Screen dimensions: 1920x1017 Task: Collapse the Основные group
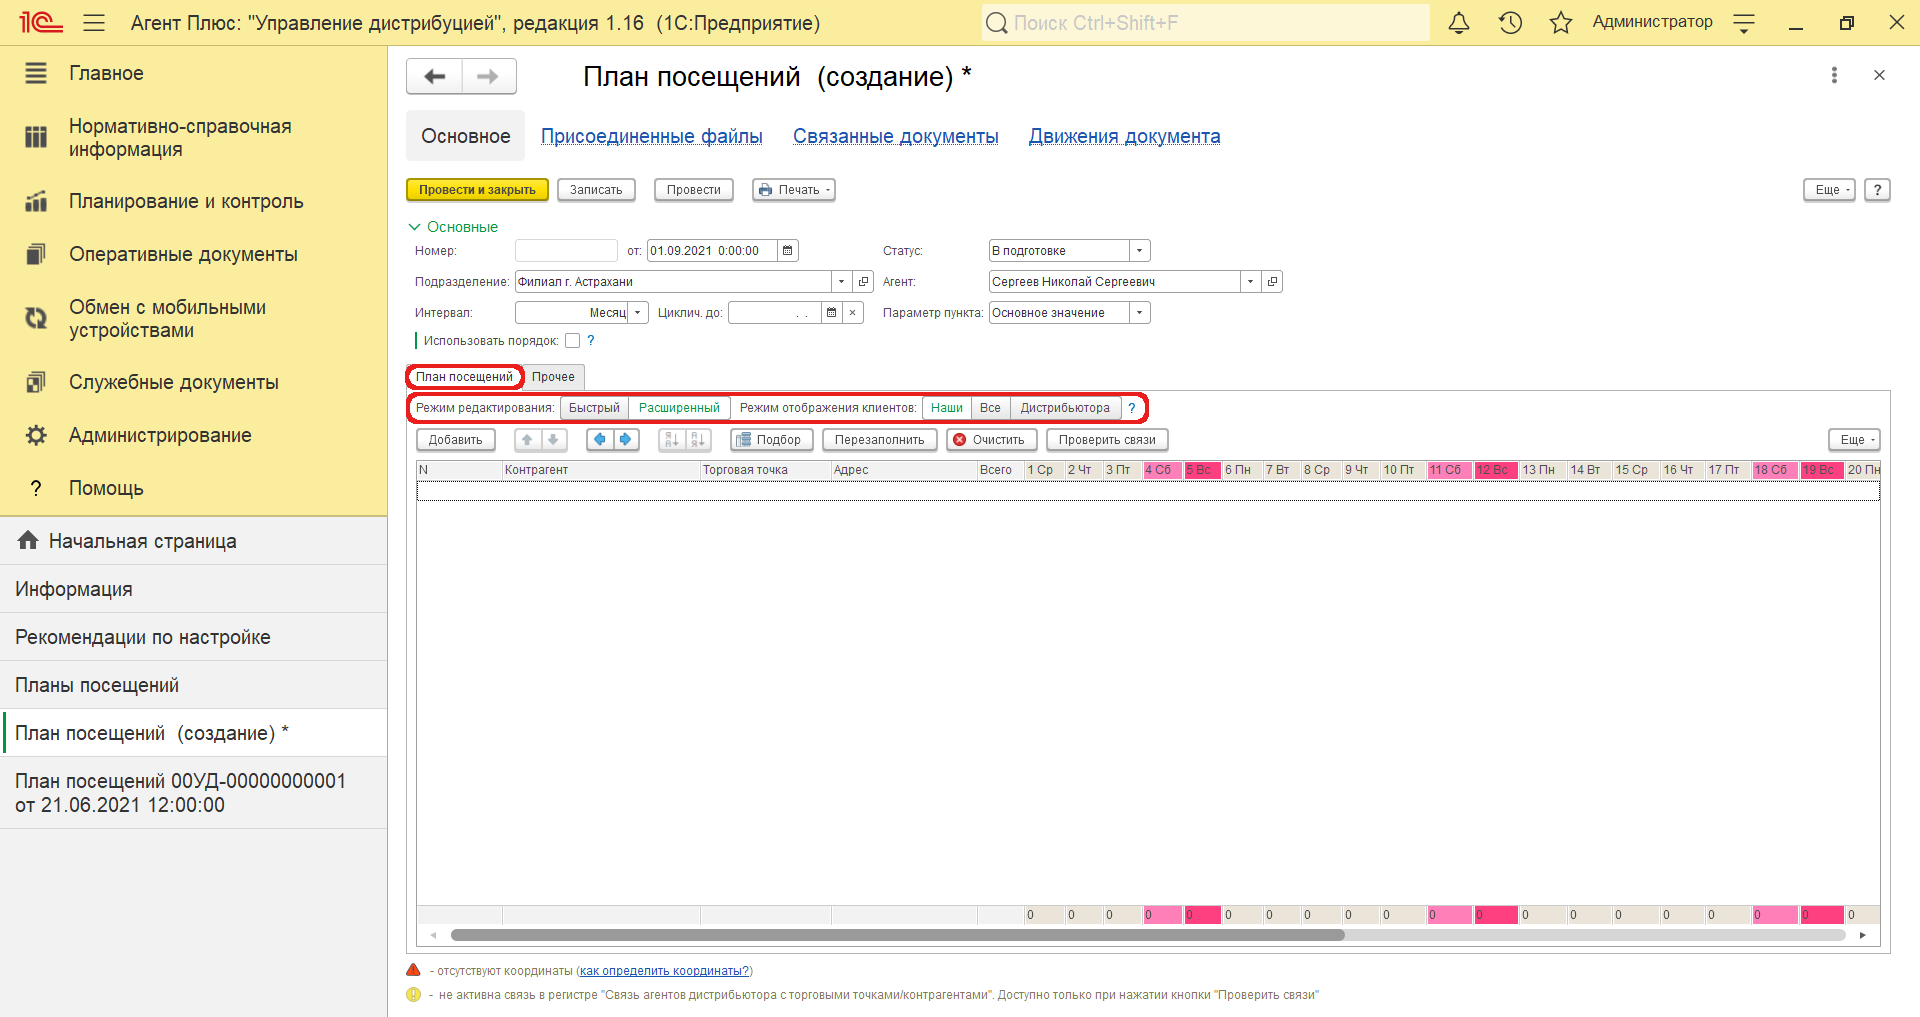453,227
